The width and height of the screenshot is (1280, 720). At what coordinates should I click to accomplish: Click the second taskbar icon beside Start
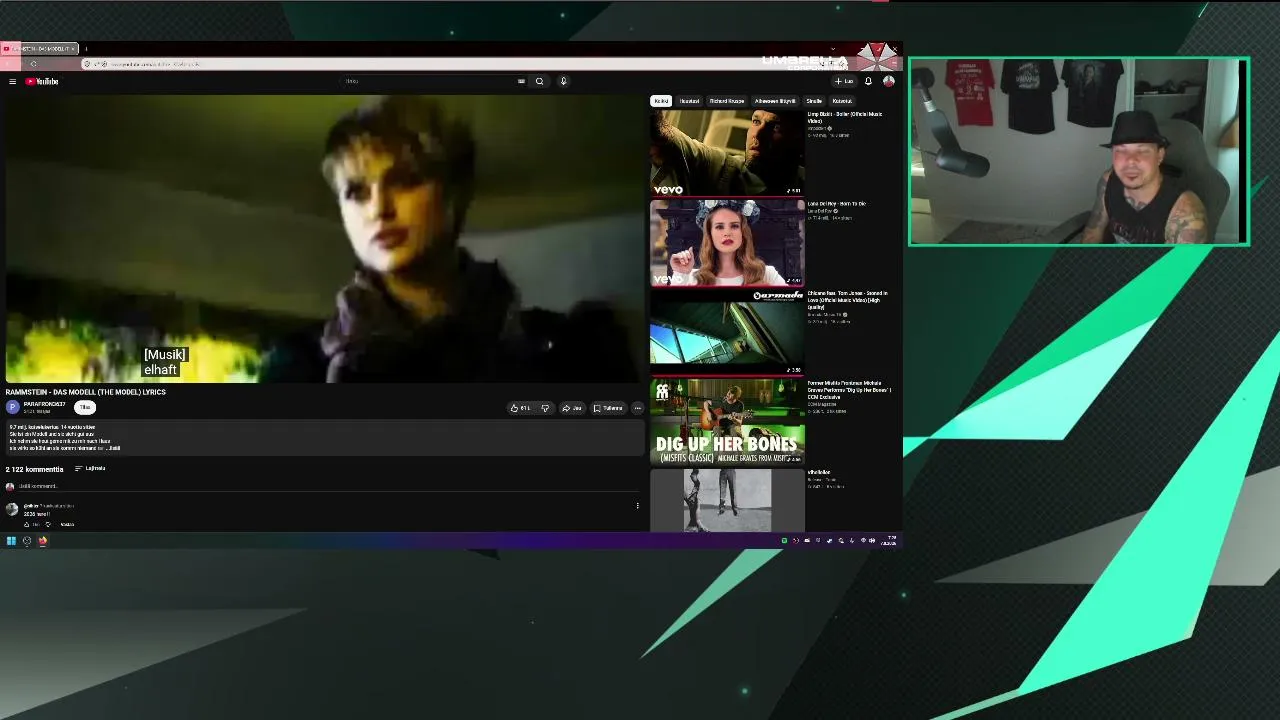point(27,541)
